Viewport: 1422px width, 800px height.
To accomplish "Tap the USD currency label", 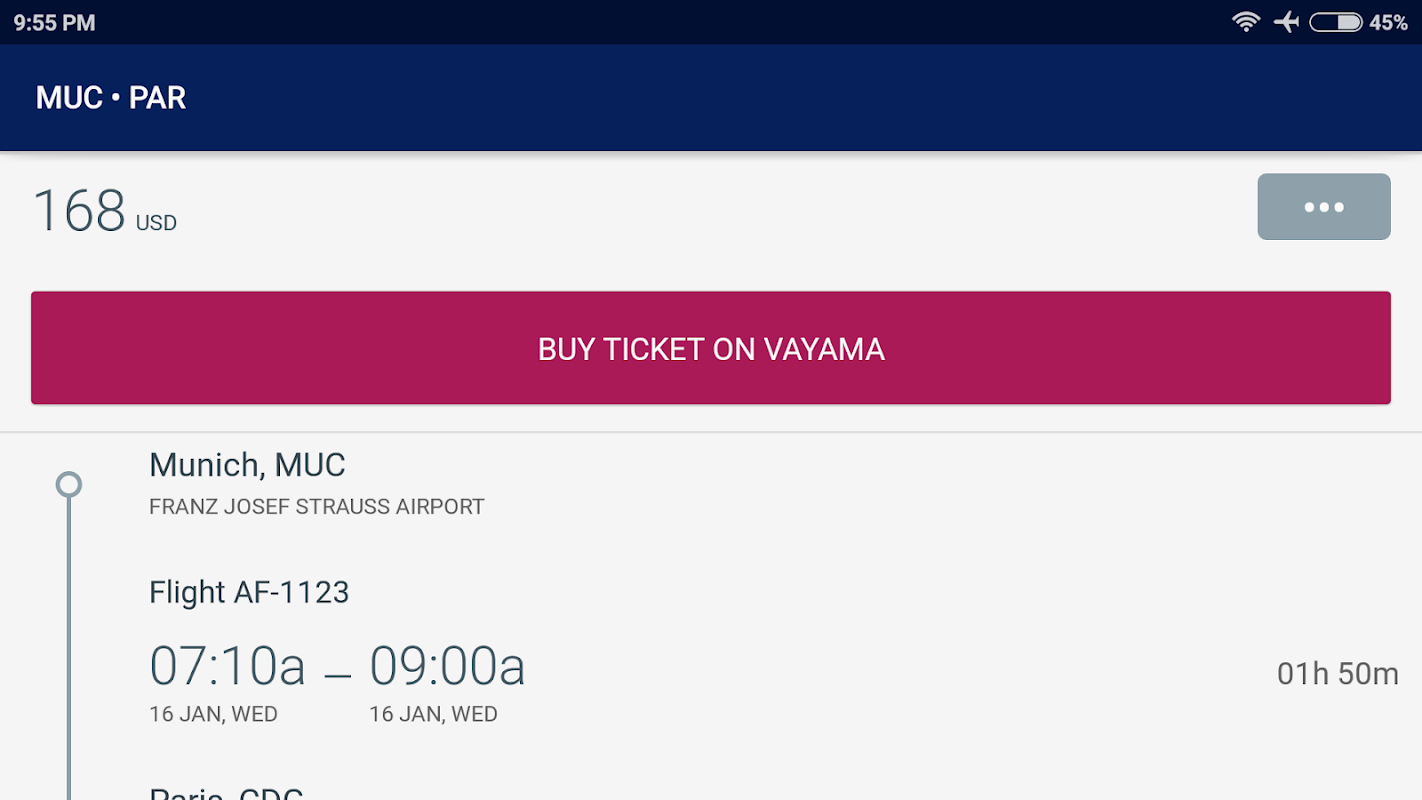I will [x=156, y=223].
